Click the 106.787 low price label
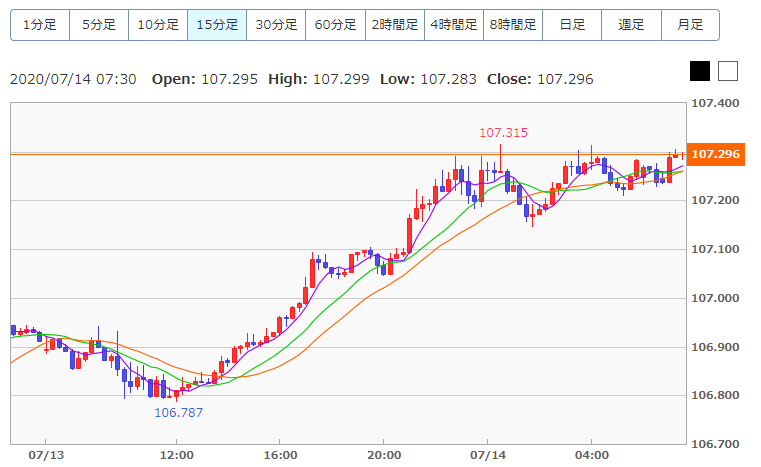Screen dimensions: 761x467 pyautogui.click(x=178, y=413)
